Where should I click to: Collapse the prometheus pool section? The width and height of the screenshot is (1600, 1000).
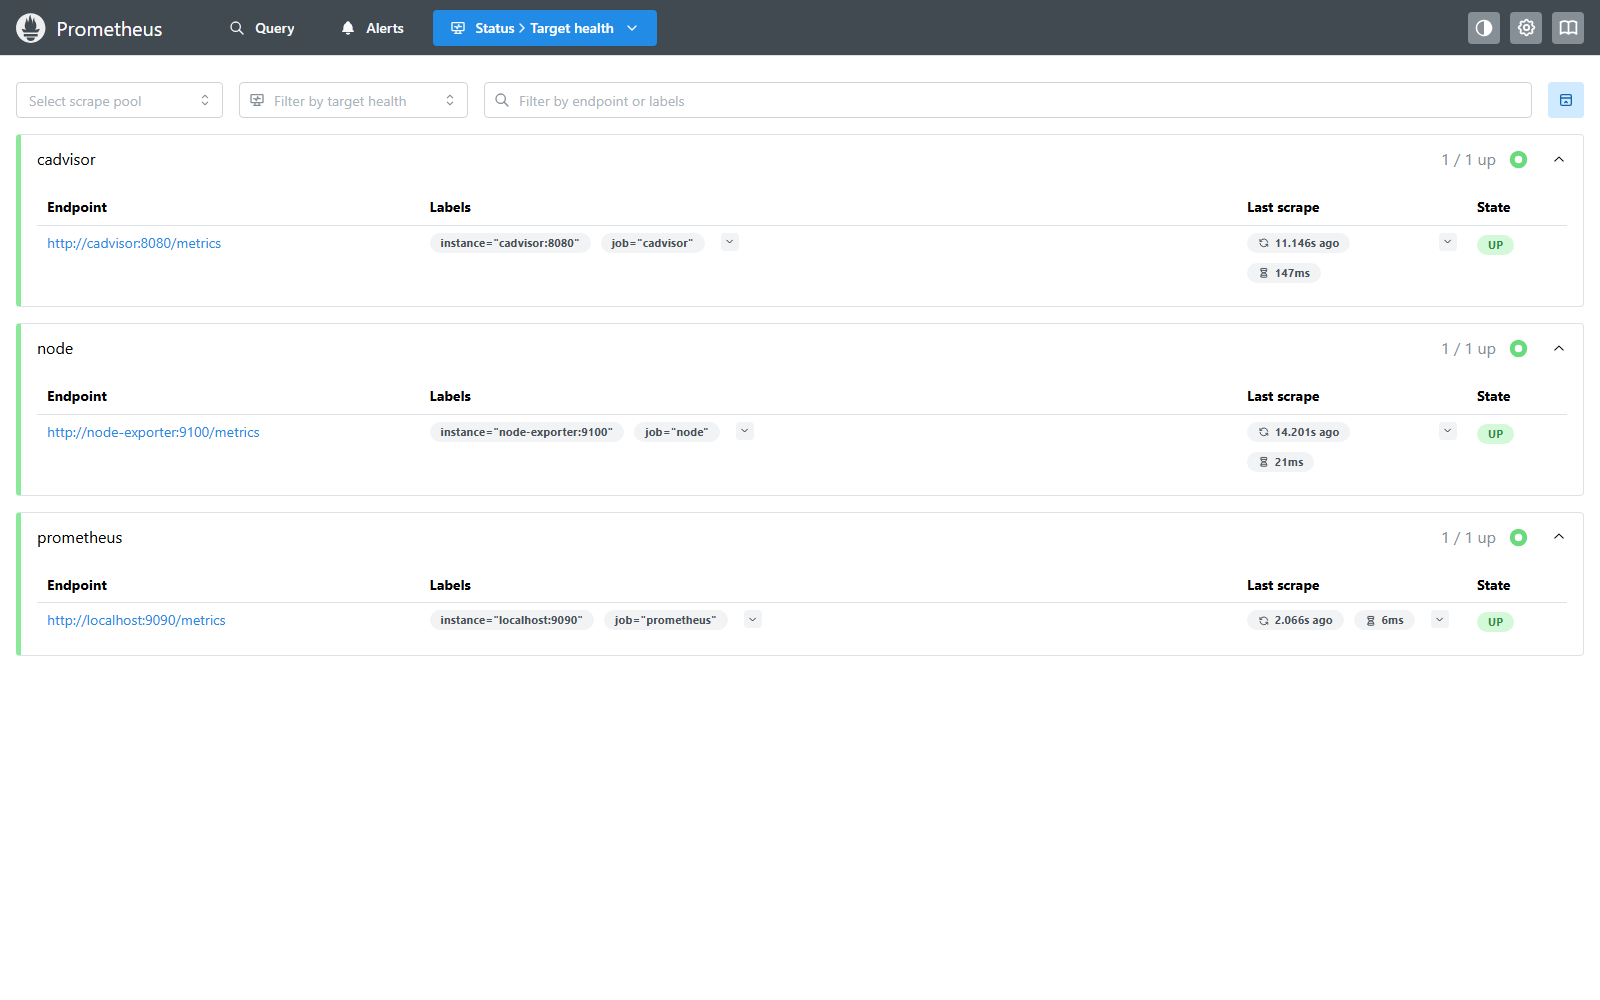point(1559,538)
